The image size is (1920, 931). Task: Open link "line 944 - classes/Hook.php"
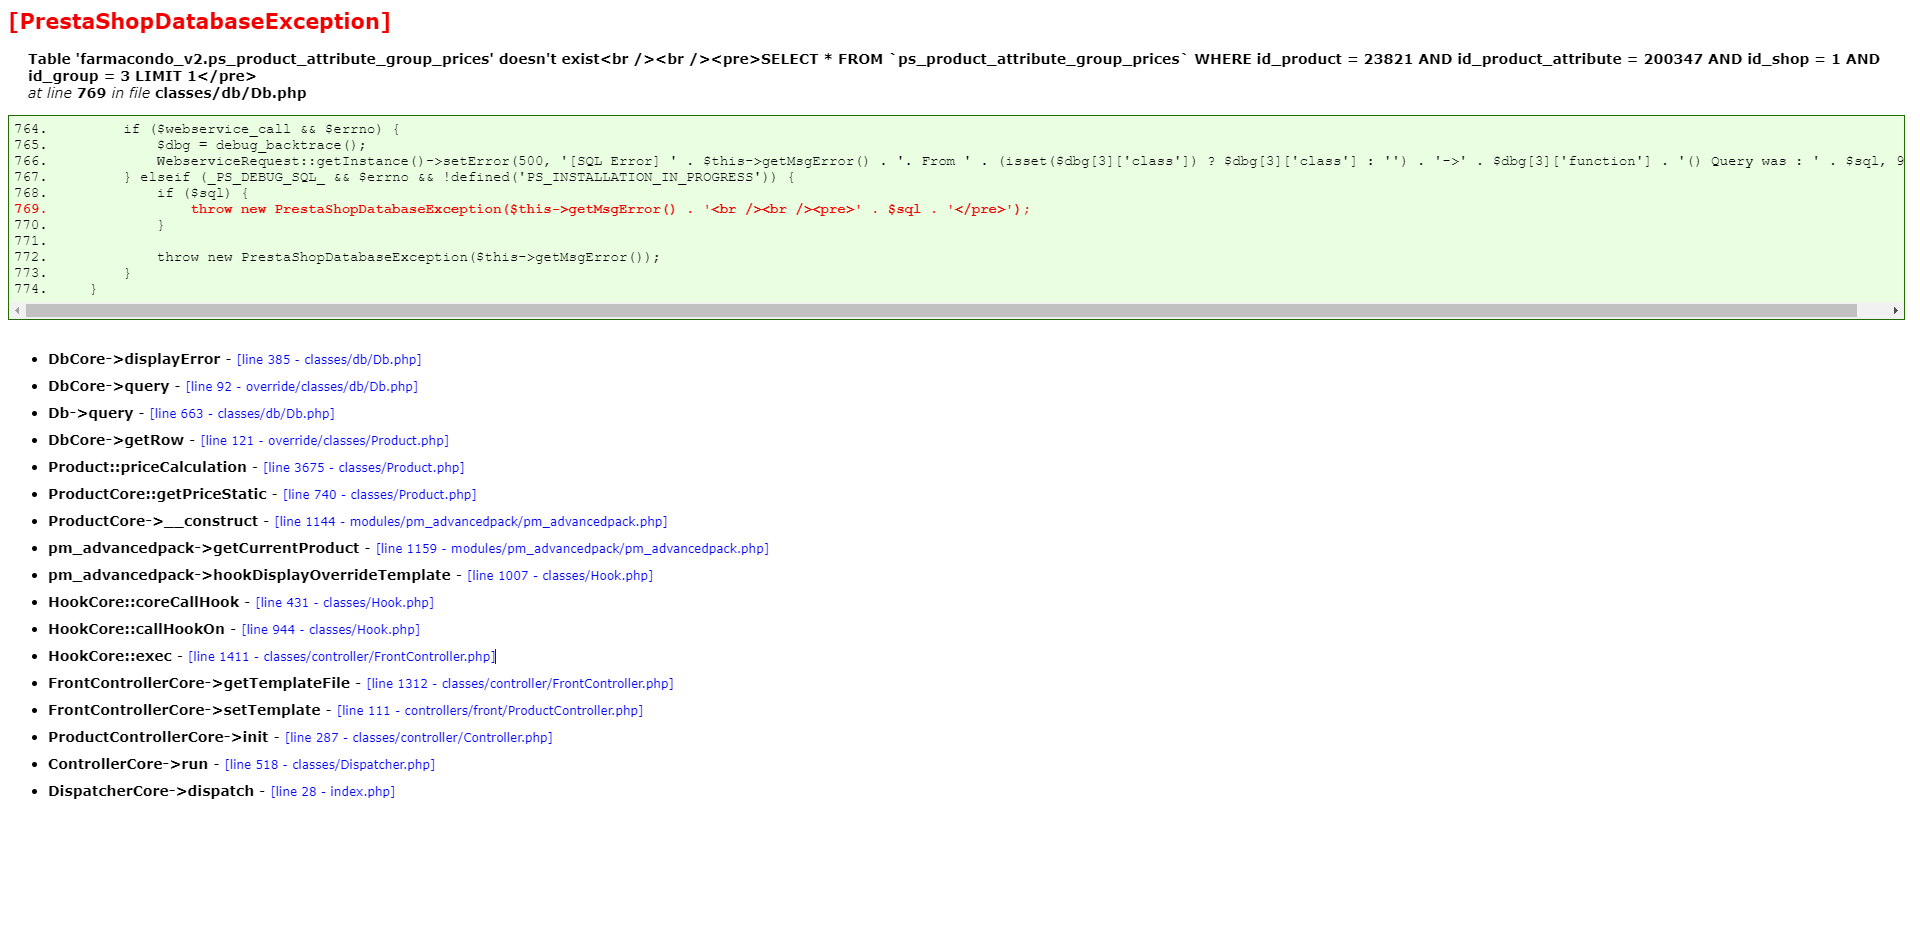[331, 630]
